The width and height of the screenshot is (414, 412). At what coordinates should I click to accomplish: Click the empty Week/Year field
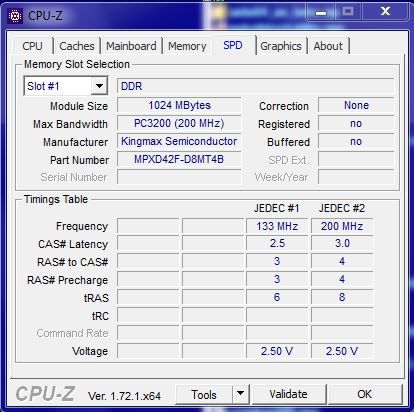pyautogui.click(x=356, y=177)
